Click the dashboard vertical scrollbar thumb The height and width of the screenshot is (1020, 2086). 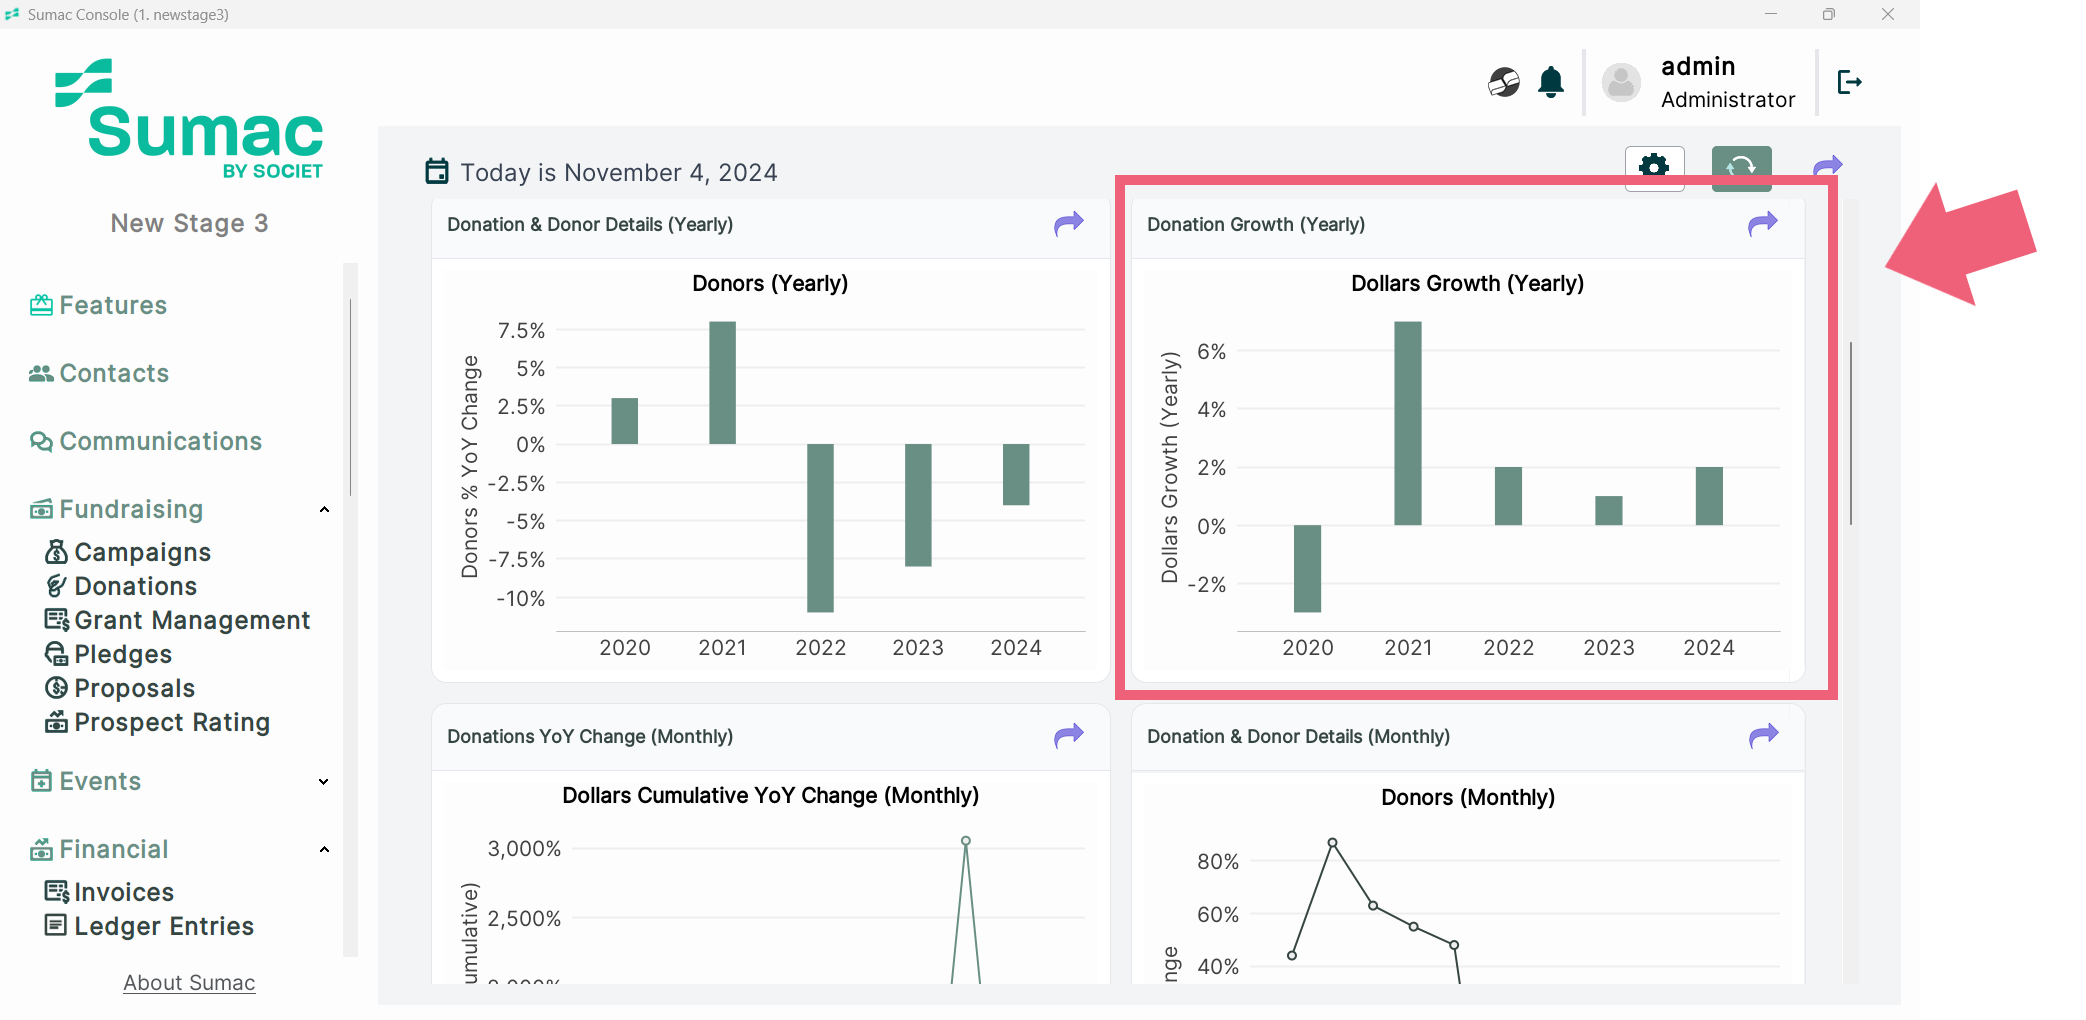[x=1851, y=433]
